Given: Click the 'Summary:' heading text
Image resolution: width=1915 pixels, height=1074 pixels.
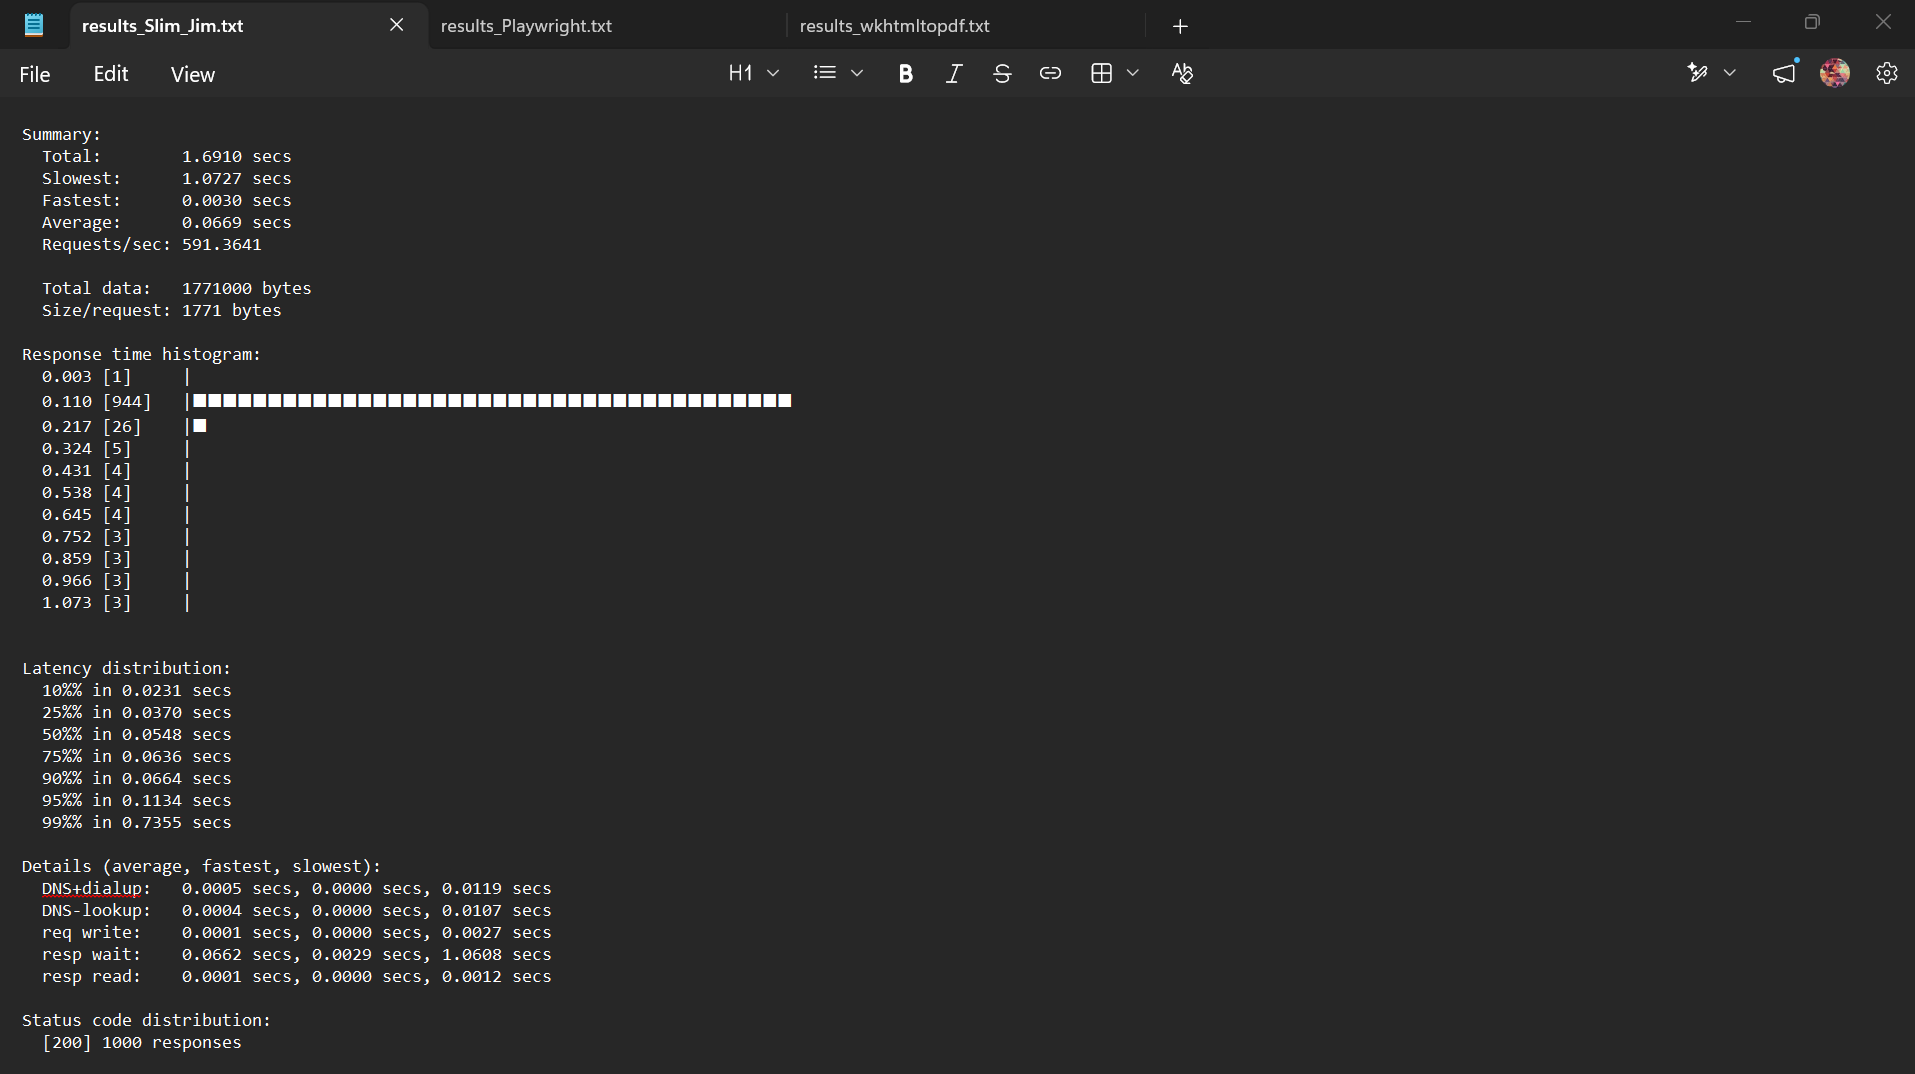Looking at the screenshot, I should tap(61, 134).
